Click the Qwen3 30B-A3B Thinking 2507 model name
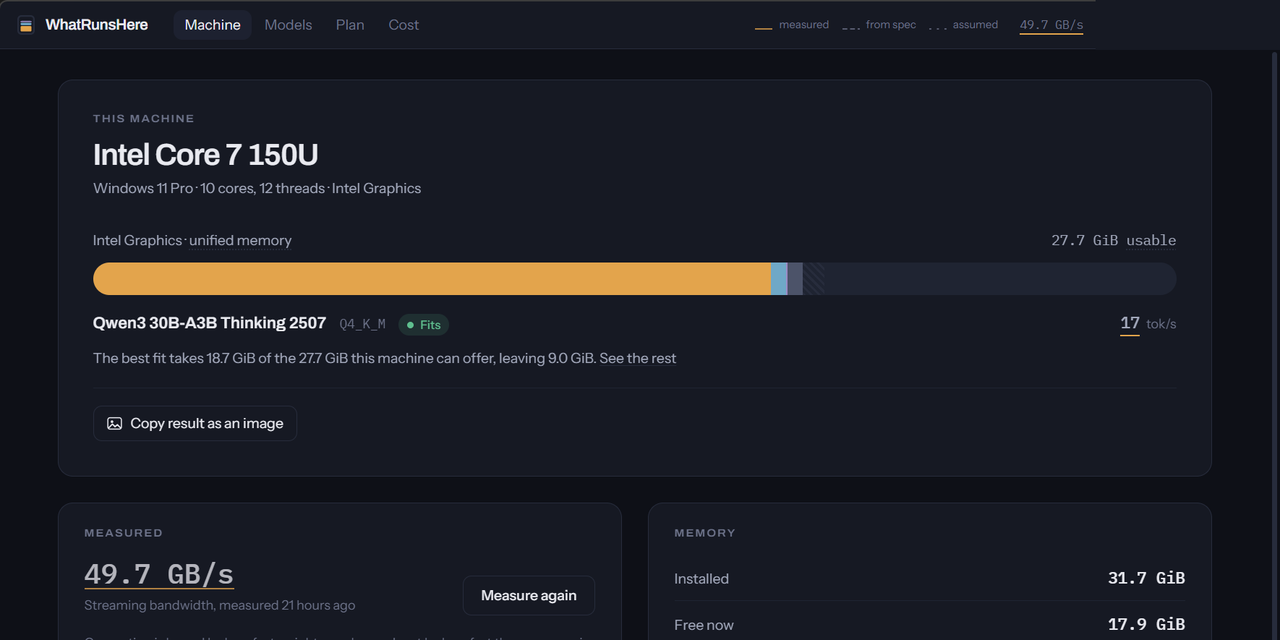Screen dimensions: 1280x640 point(210,323)
